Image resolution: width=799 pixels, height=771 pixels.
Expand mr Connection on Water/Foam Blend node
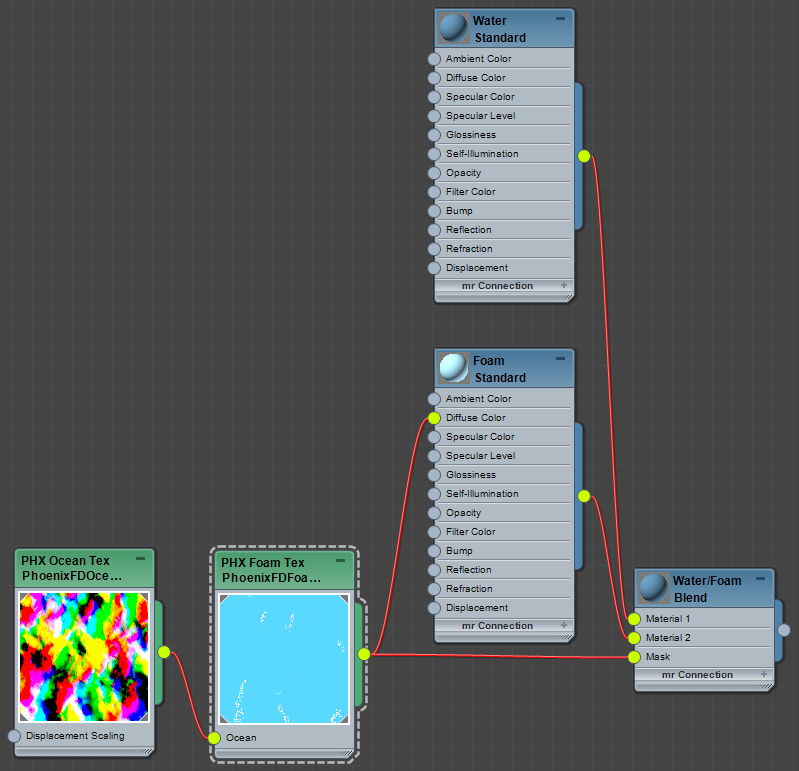click(x=764, y=674)
